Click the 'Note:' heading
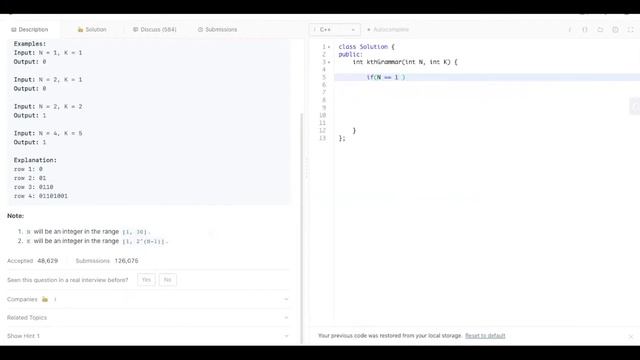 click(16, 216)
